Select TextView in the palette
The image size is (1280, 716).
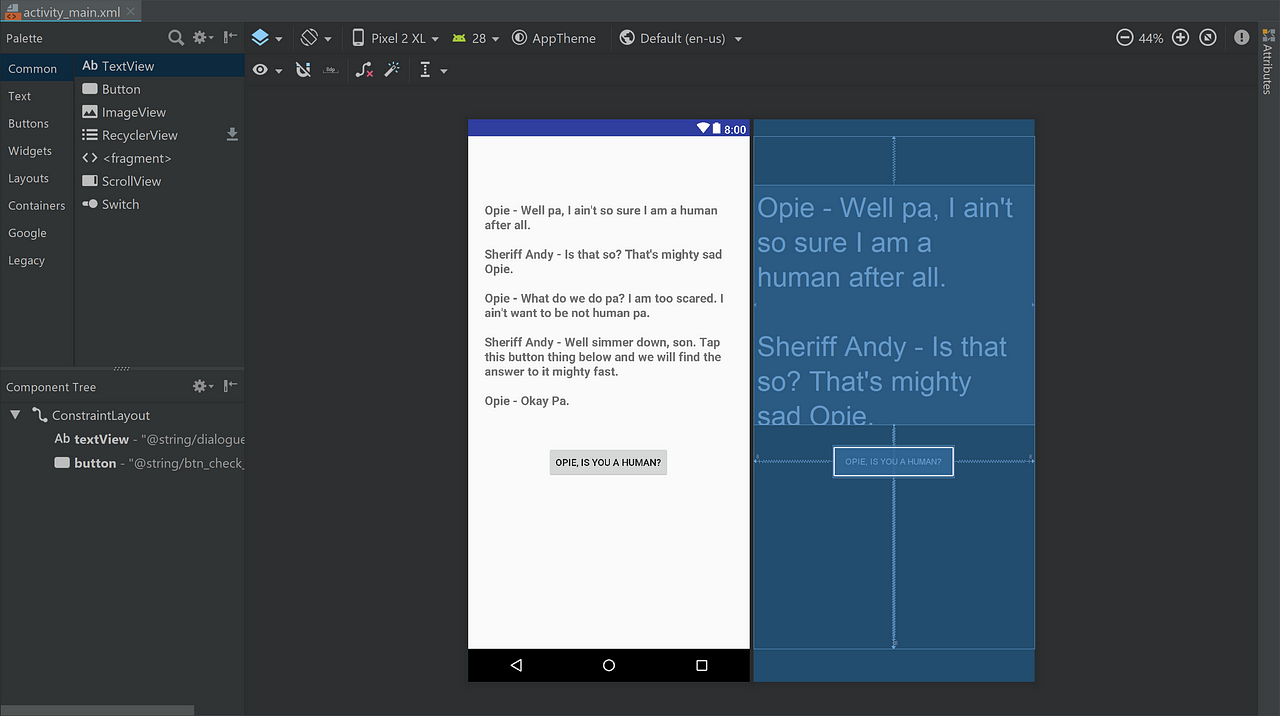pos(160,66)
